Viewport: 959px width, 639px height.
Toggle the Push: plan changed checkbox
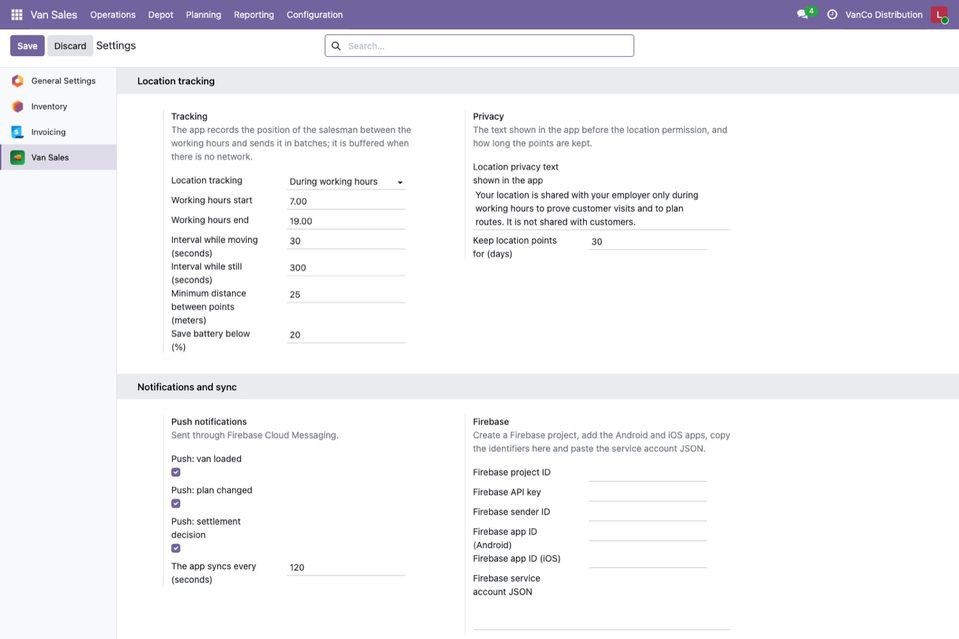click(176, 504)
